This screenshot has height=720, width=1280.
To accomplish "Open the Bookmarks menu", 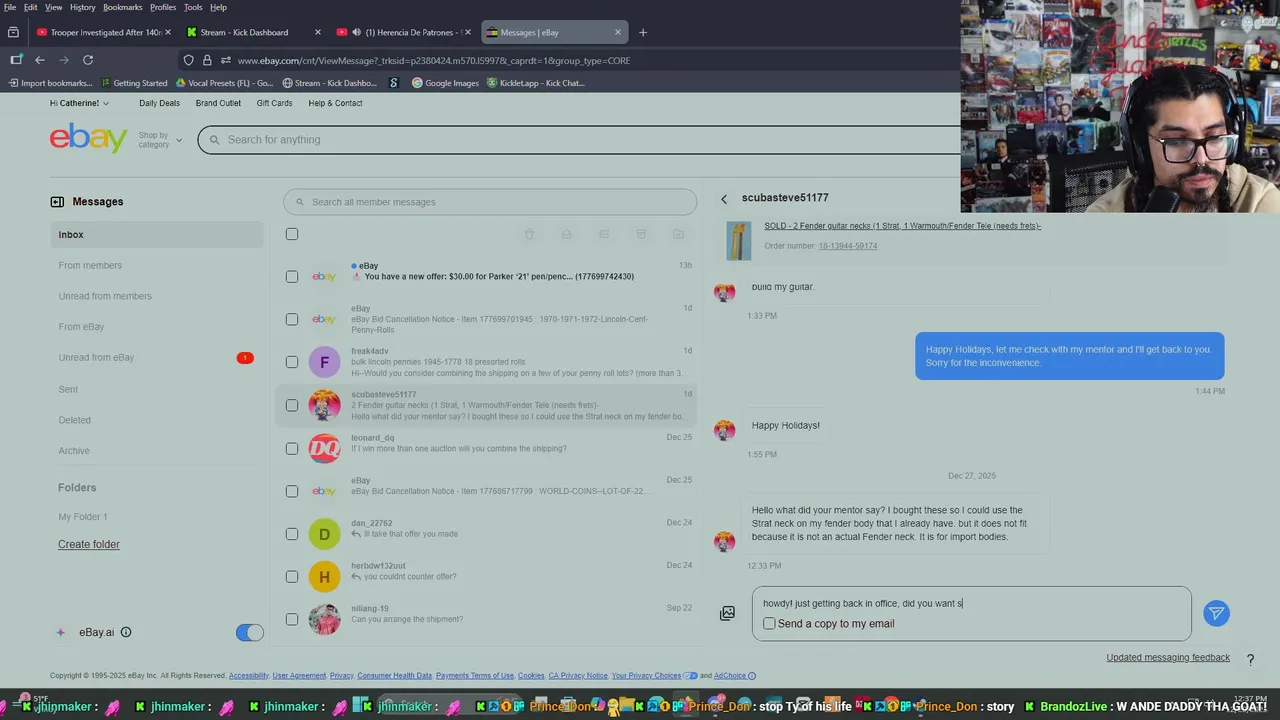I will pos(123,7).
